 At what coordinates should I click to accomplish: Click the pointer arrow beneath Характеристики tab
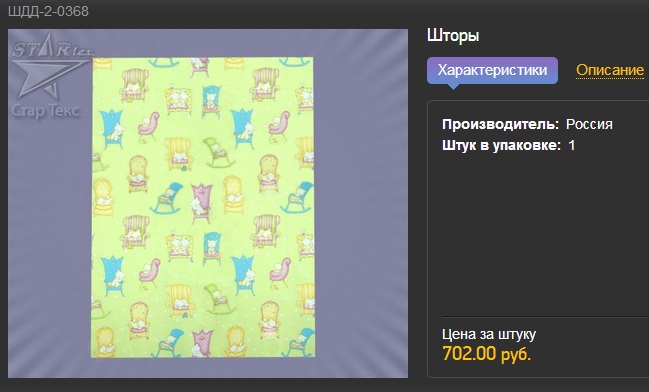[453, 87]
